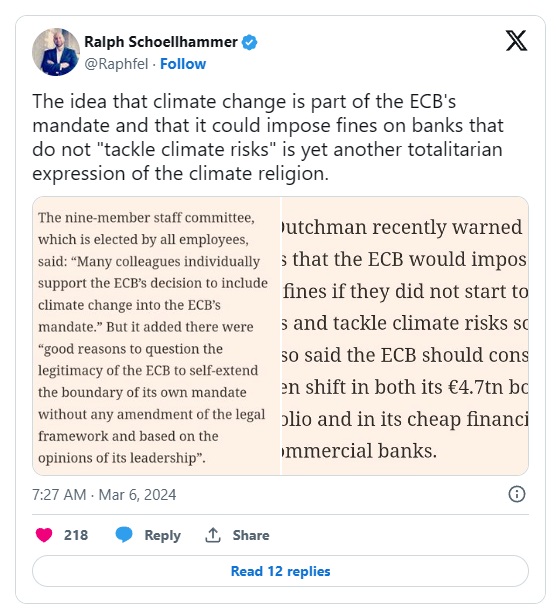Click the Reply text label
This screenshot has height=616, width=556.
tap(162, 535)
